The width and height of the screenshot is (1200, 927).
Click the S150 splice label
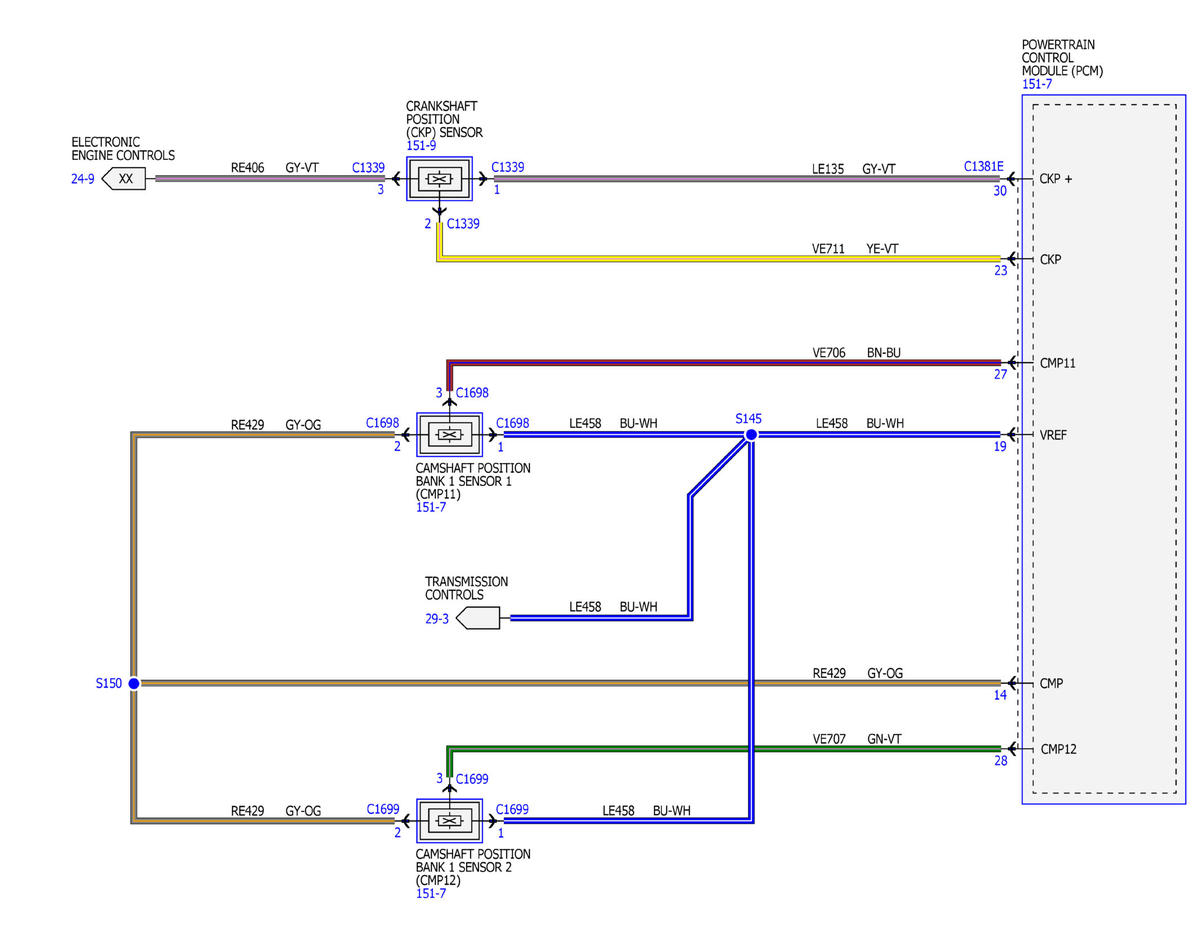click(109, 684)
